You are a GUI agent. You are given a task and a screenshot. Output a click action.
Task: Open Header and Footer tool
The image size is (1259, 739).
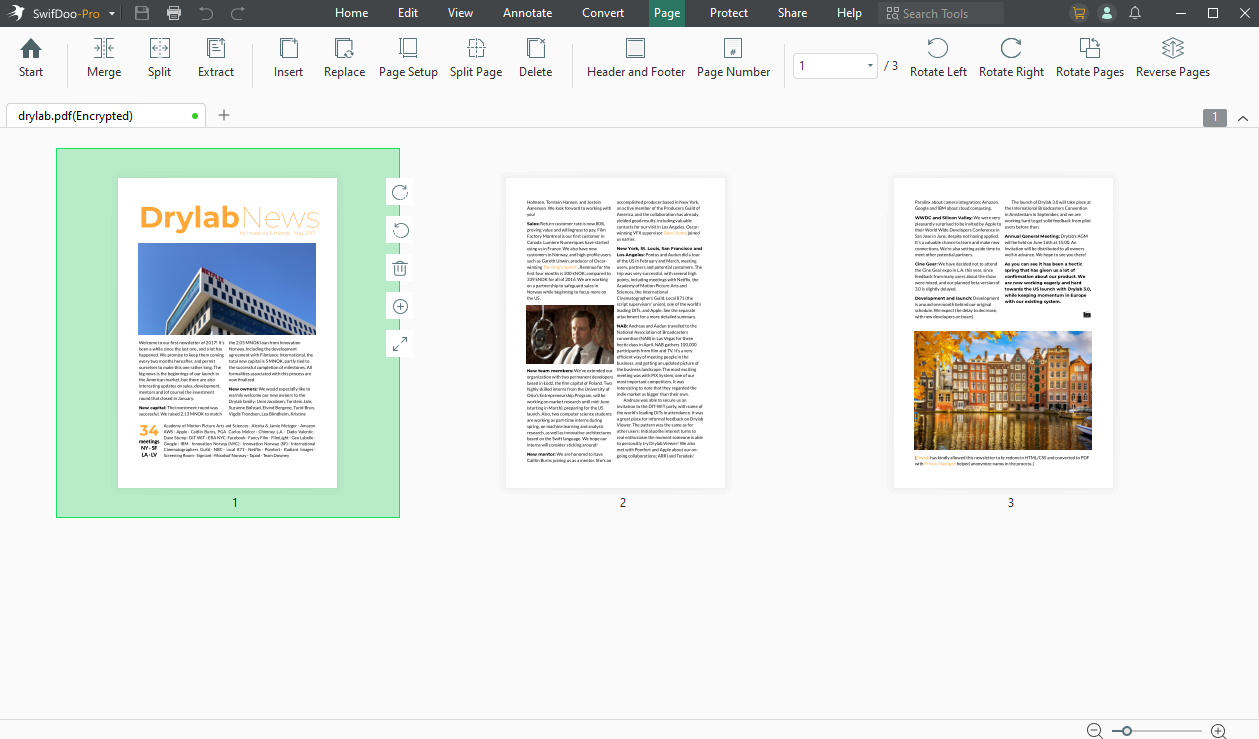point(636,58)
